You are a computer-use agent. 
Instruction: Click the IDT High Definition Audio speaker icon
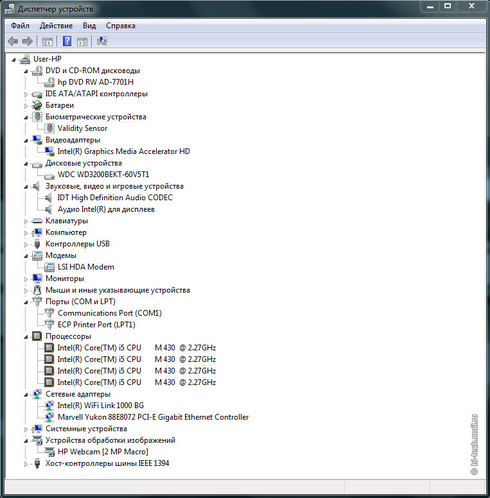[49, 198]
